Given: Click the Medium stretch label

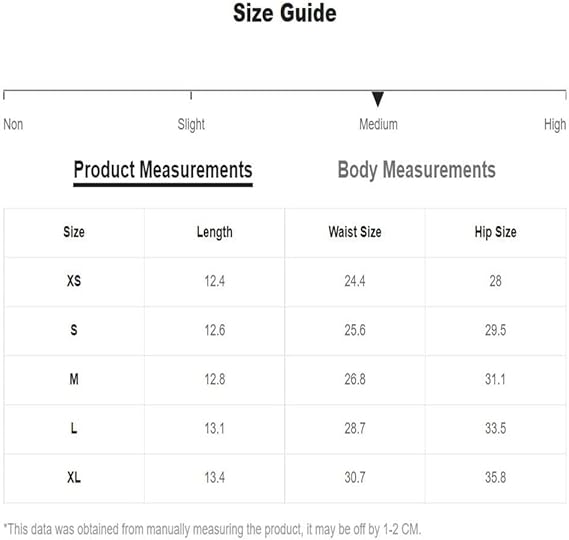Looking at the screenshot, I should point(378,124).
